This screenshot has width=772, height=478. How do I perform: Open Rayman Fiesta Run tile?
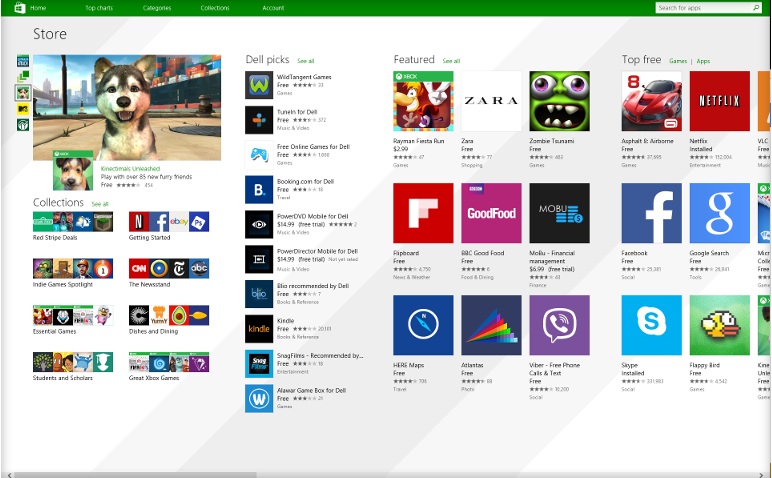[423, 101]
